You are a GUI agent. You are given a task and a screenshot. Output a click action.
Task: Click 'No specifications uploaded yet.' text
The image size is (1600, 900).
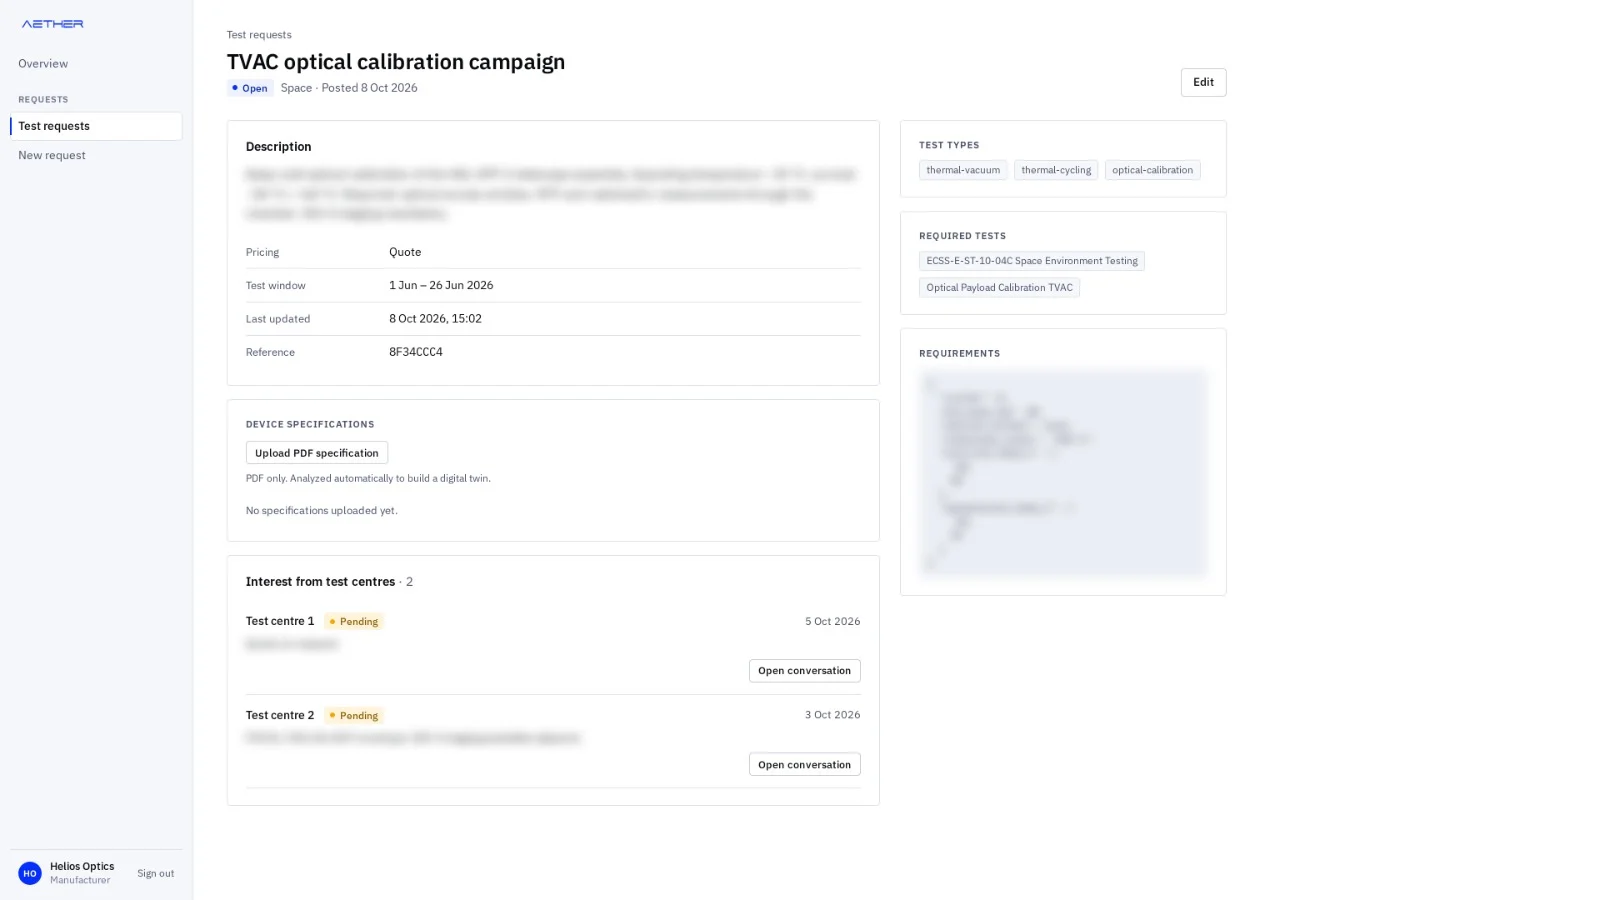tap(322, 511)
